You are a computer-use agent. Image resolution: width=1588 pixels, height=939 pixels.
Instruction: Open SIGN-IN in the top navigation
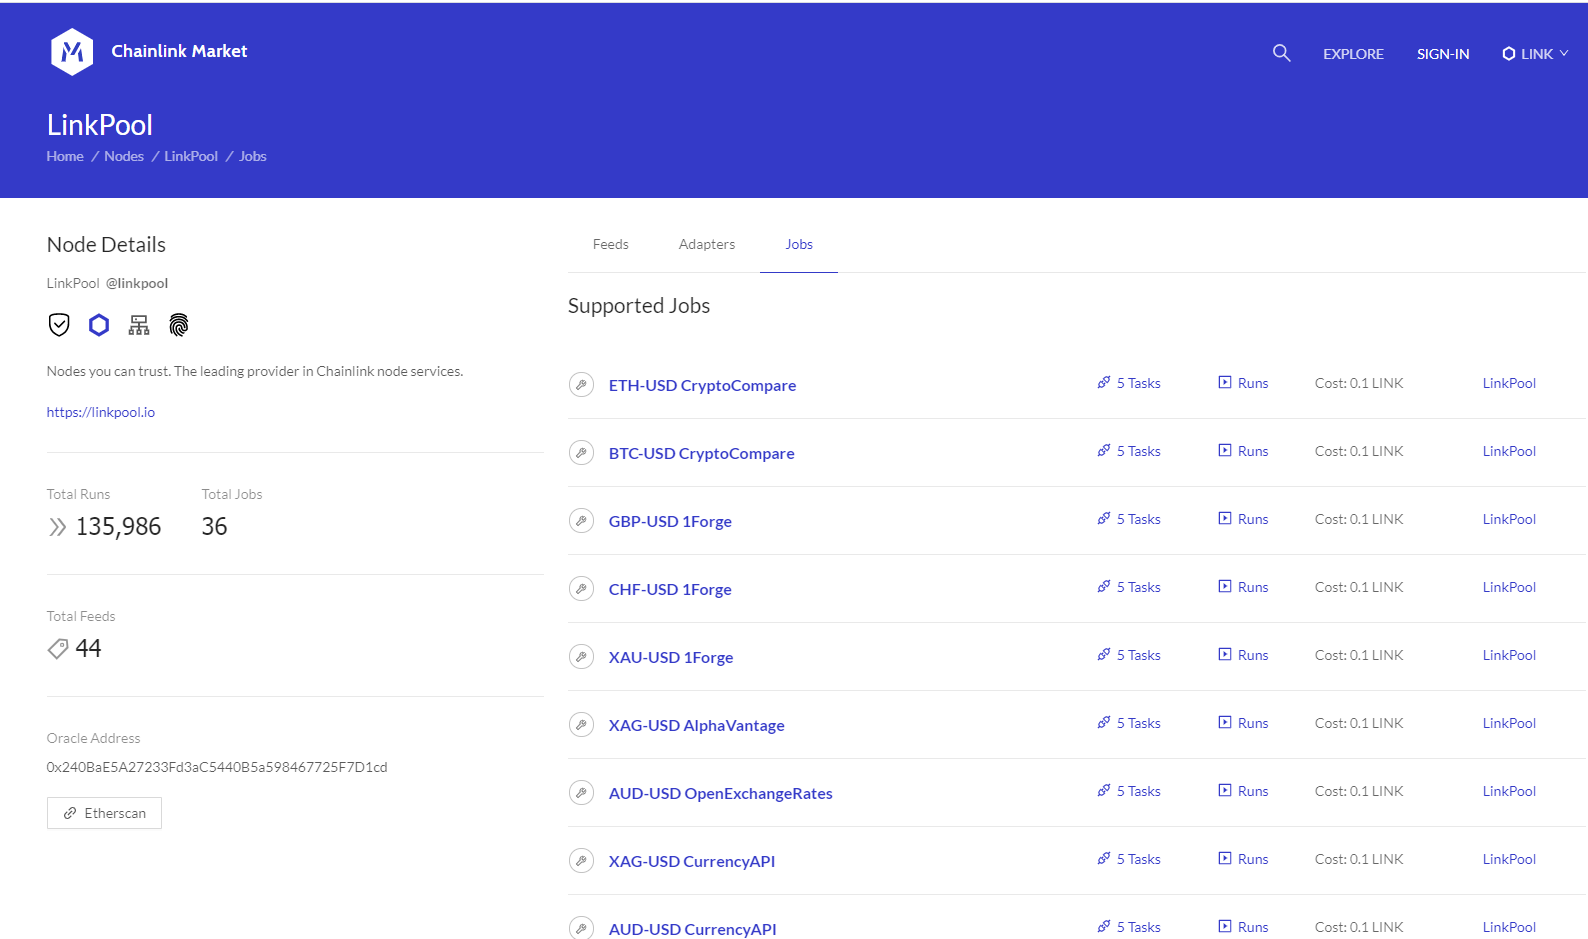point(1443,54)
